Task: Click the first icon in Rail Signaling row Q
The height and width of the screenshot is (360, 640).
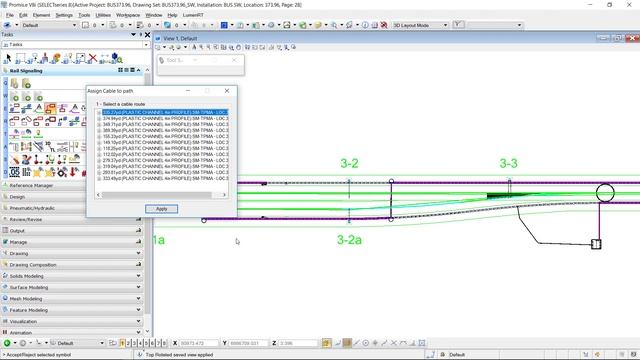Action: pyautogui.click(x=15, y=84)
